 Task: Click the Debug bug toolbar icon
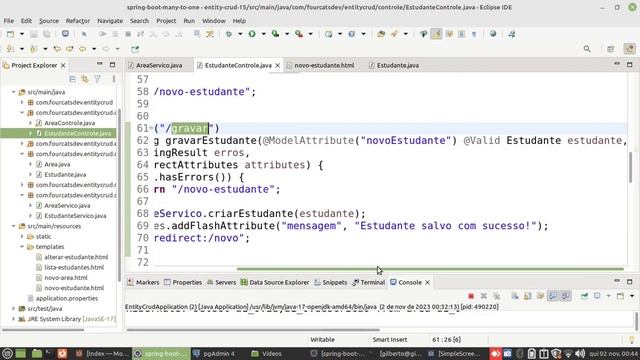(x=229, y=34)
